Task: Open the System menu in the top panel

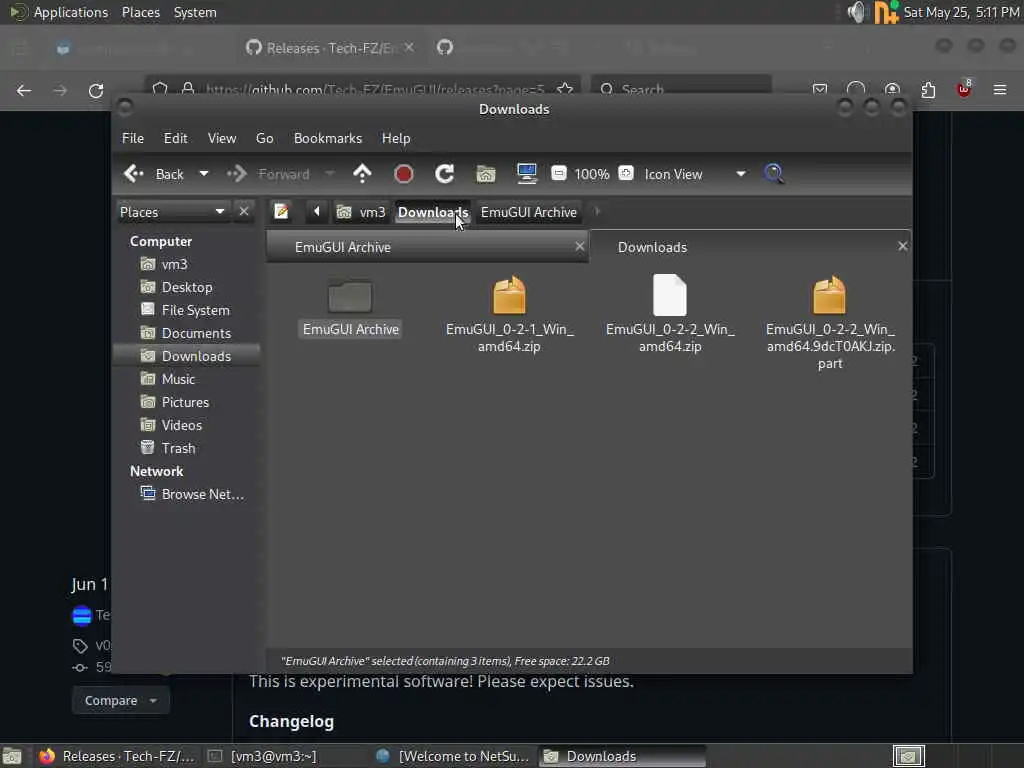Action: click(x=195, y=12)
